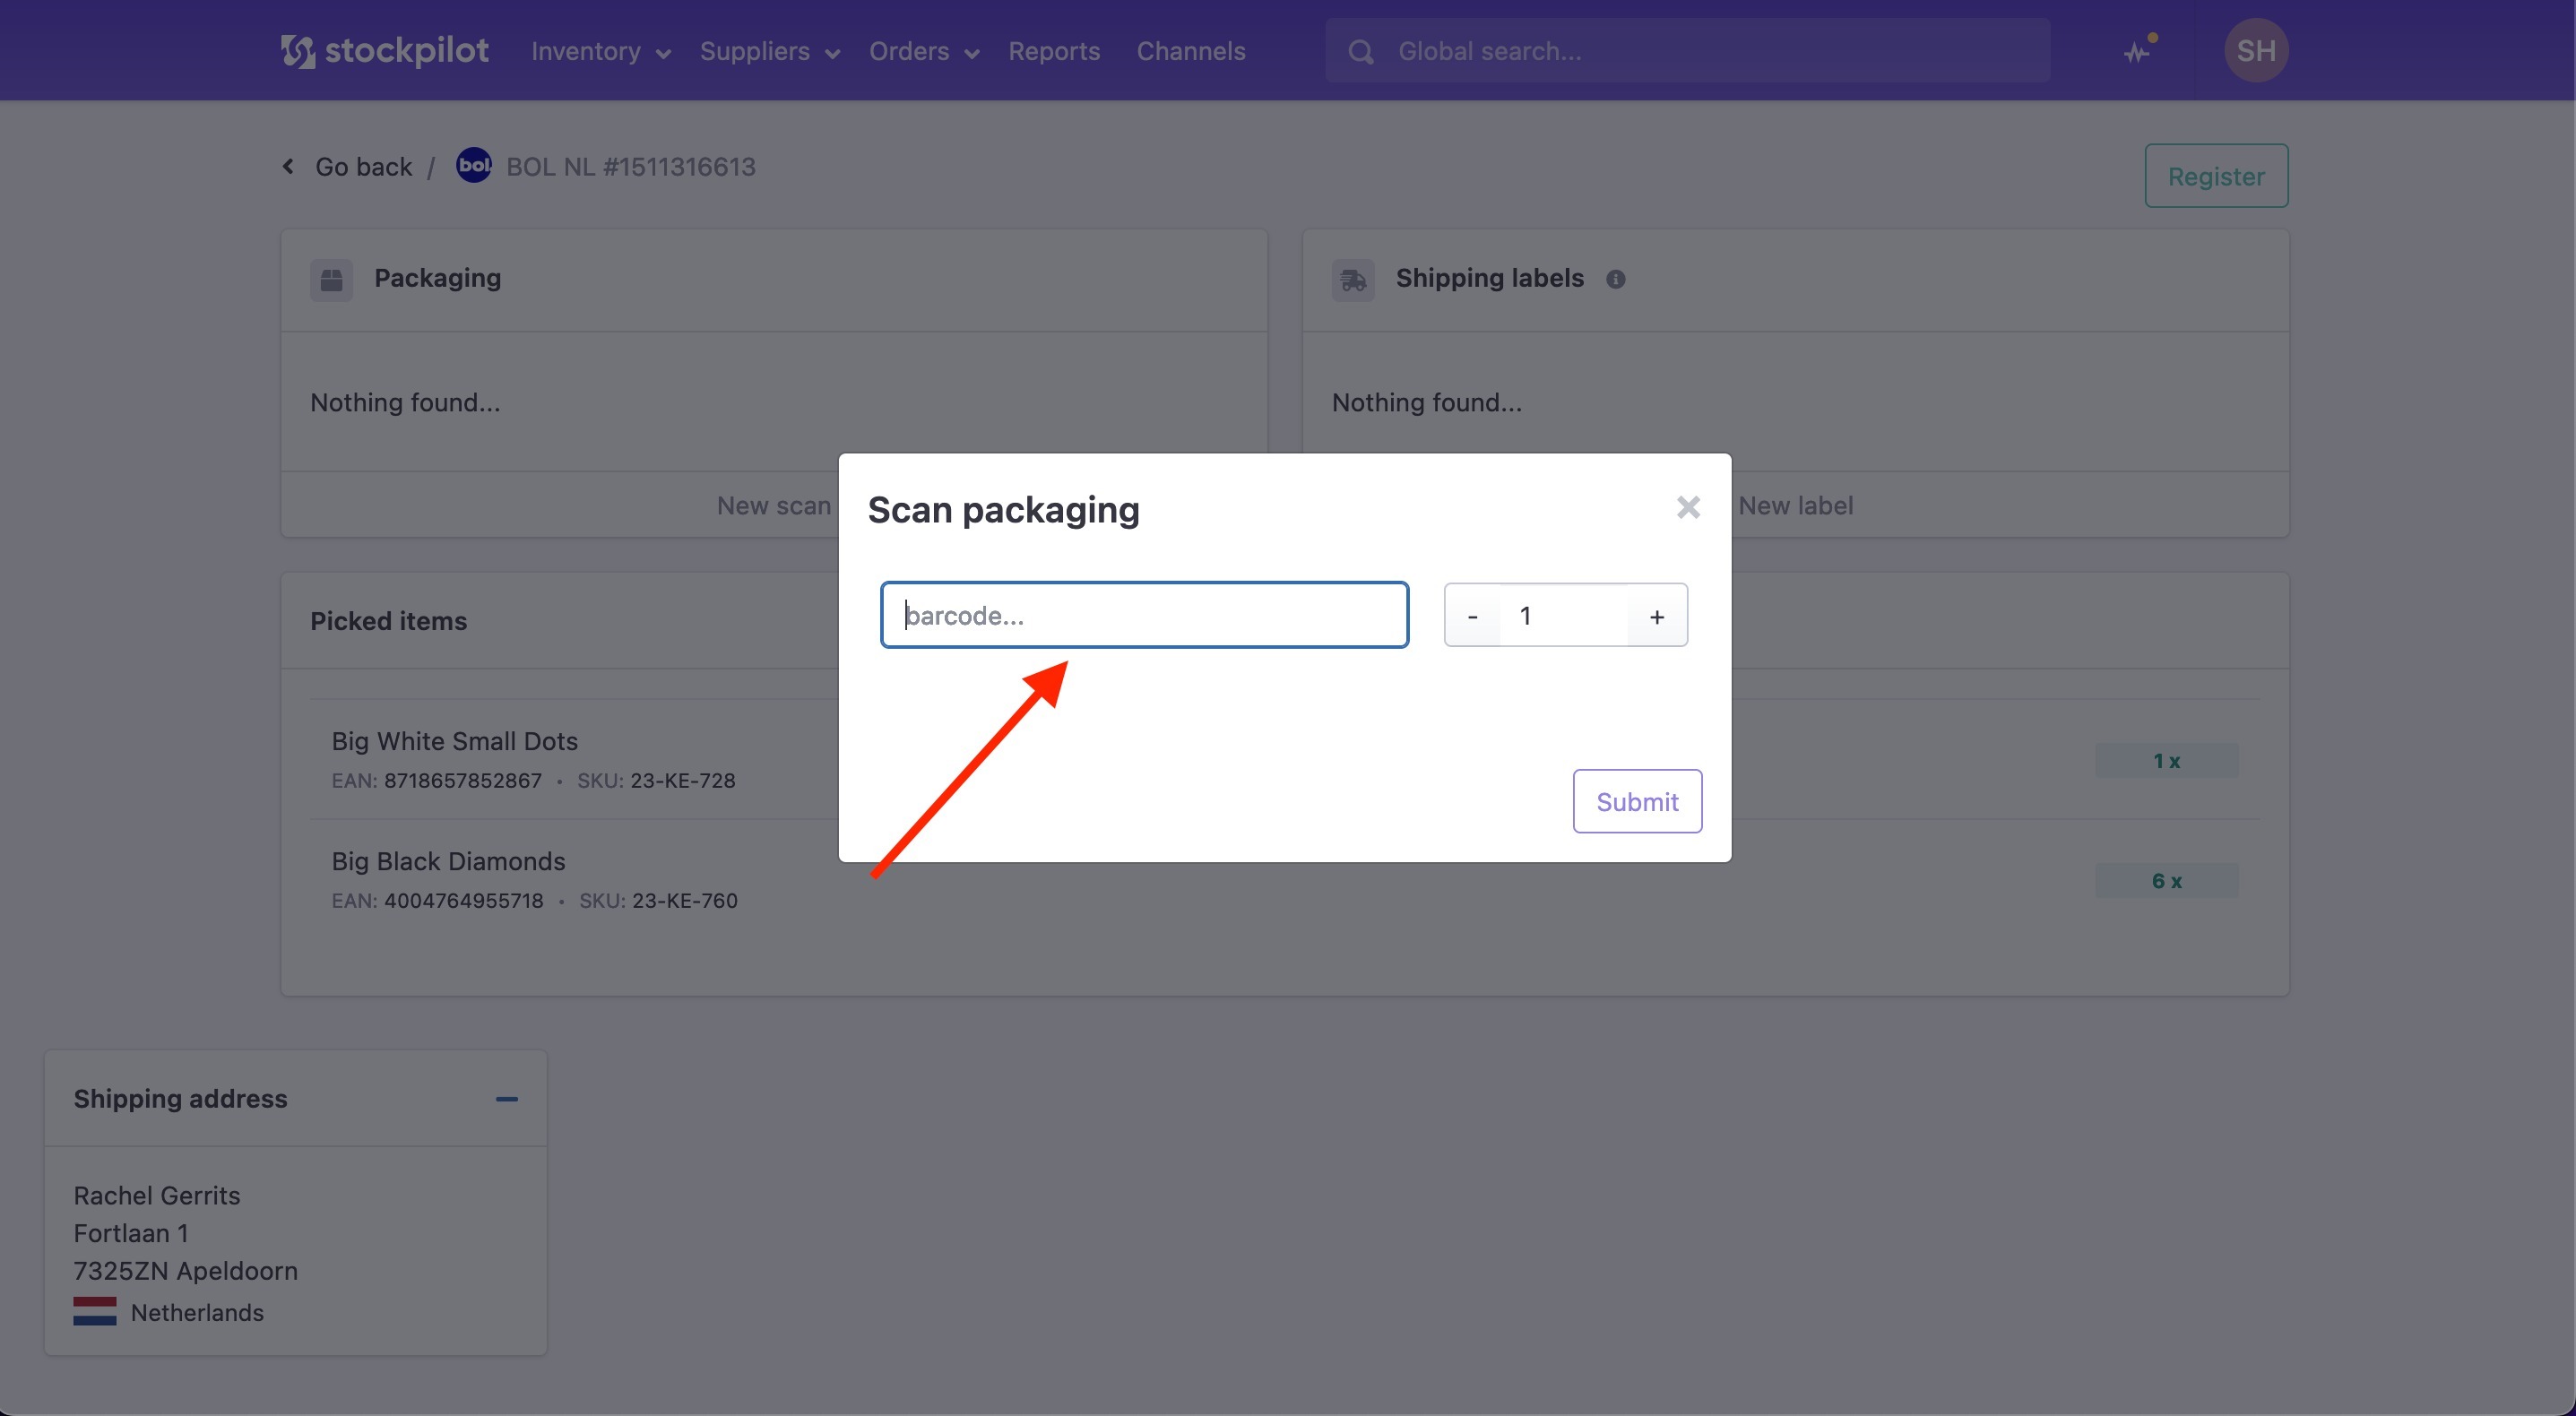Go to Reports page
This screenshot has height=1416, width=2576.
point(1054,51)
